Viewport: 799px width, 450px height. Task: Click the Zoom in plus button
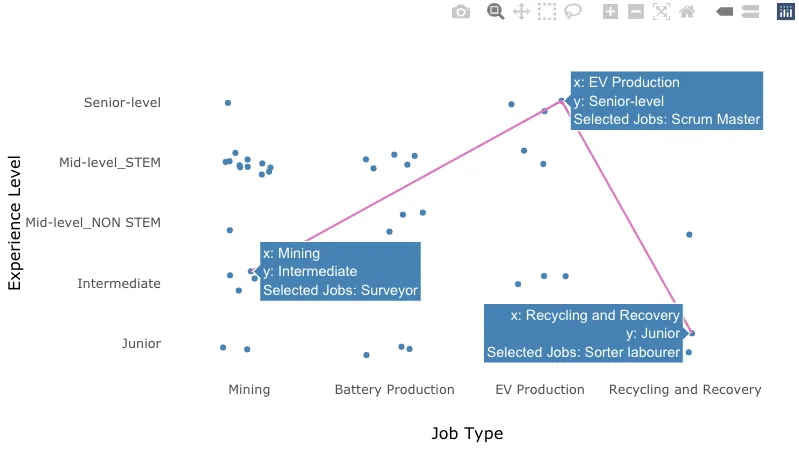(x=610, y=11)
